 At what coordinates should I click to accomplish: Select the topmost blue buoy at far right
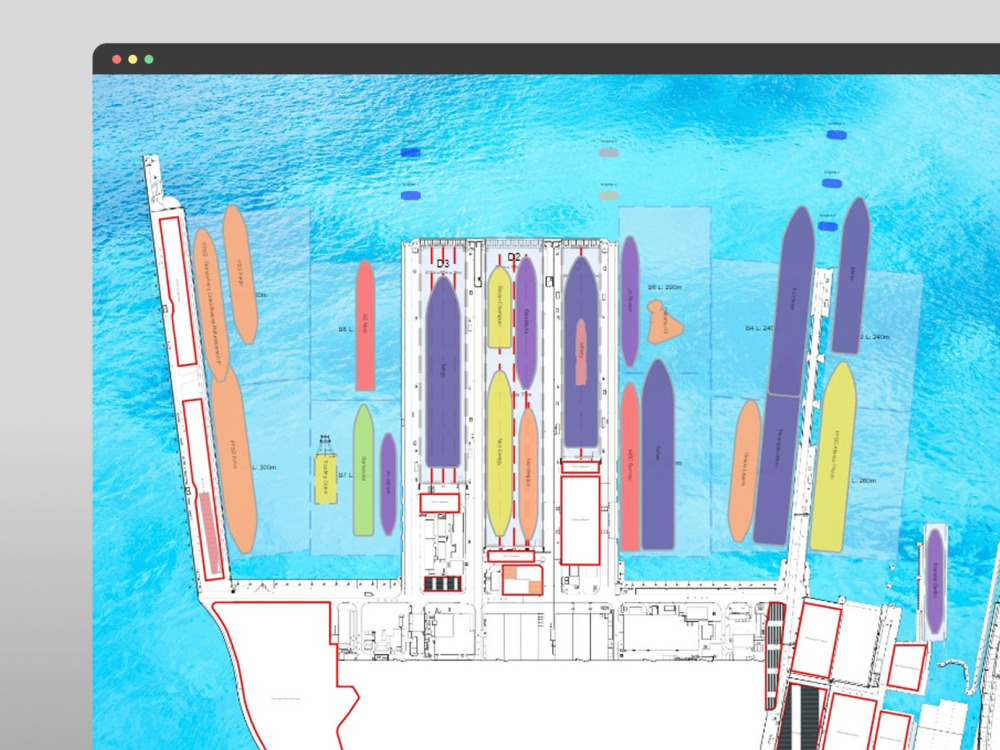click(x=836, y=135)
